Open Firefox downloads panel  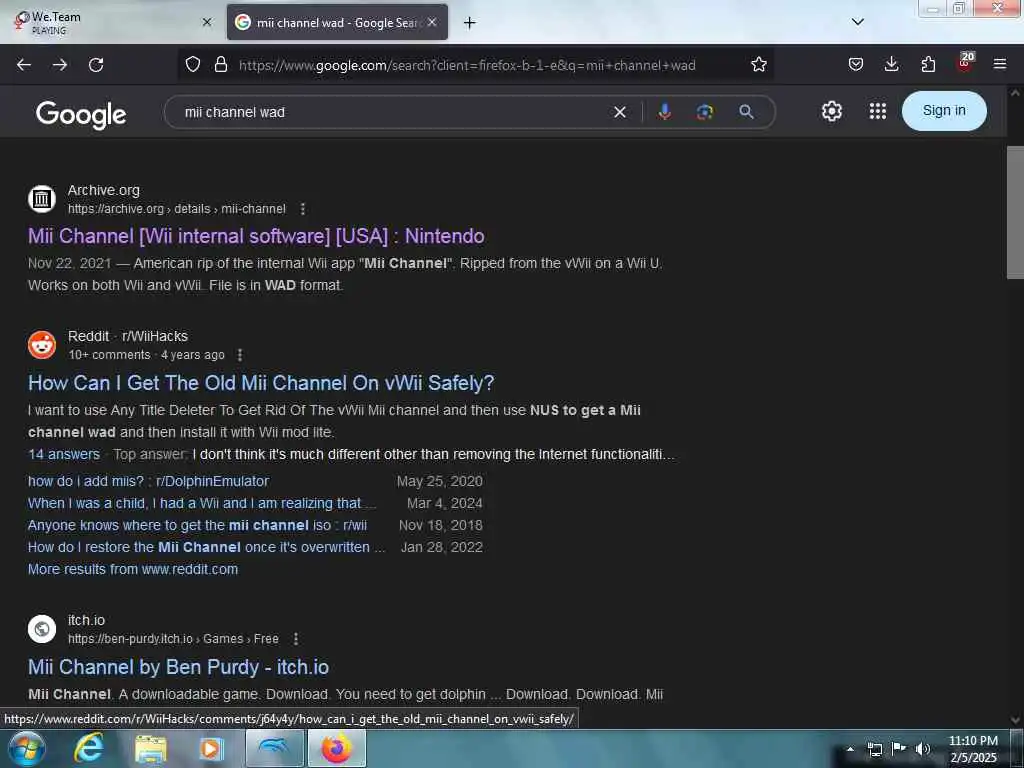891,64
